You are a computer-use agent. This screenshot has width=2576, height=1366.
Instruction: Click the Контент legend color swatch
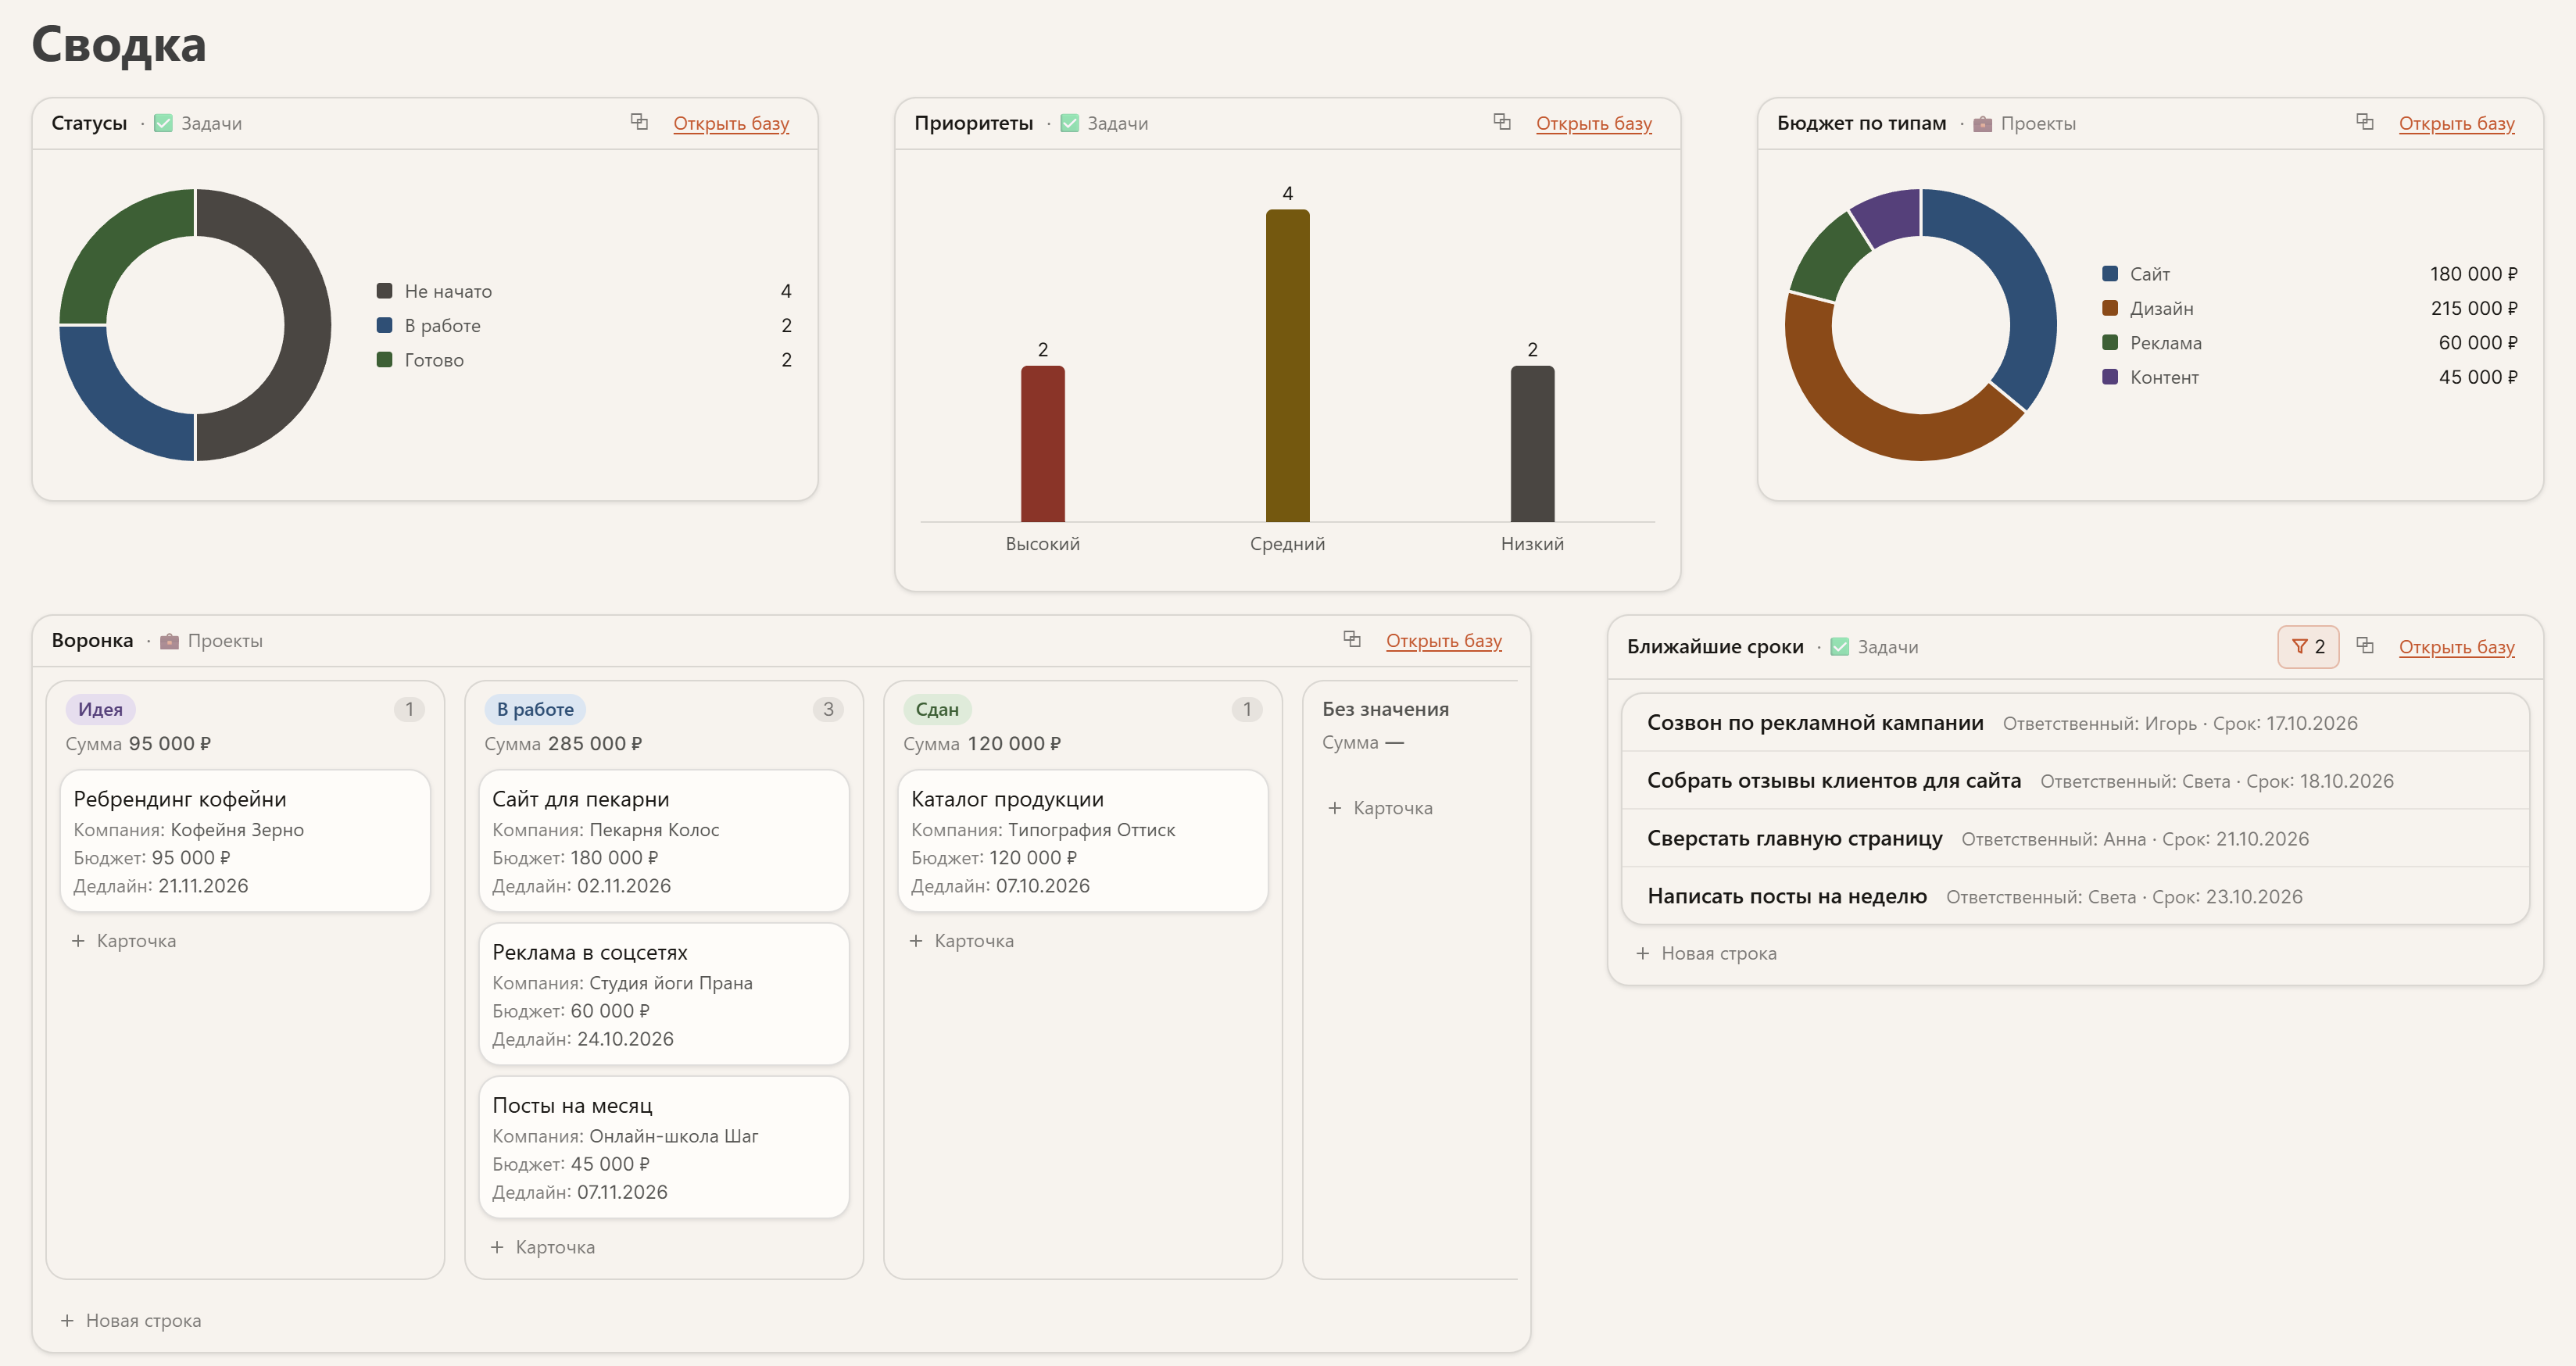click(2110, 377)
